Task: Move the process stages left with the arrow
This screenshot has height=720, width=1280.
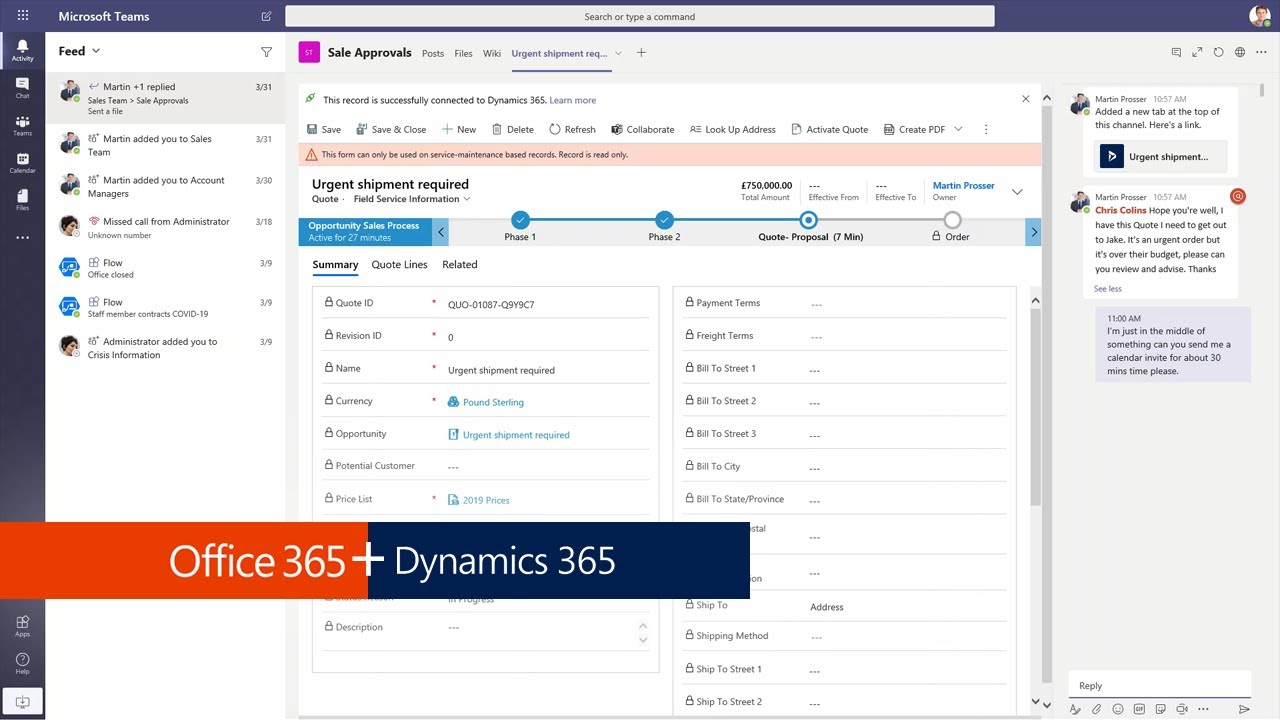Action: click(x=441, y=232)
